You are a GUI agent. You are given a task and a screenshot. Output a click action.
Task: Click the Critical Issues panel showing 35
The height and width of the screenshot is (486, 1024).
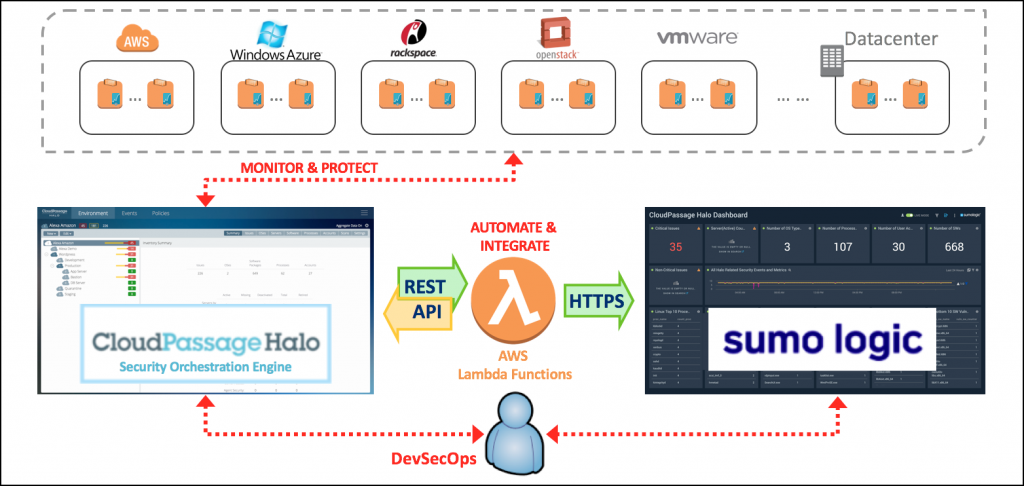pos(677,240)
